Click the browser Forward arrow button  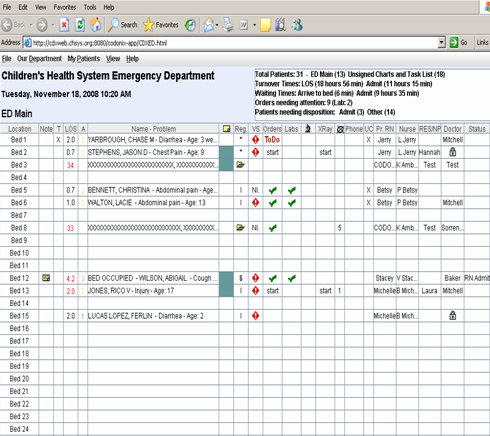pos(42,25)
